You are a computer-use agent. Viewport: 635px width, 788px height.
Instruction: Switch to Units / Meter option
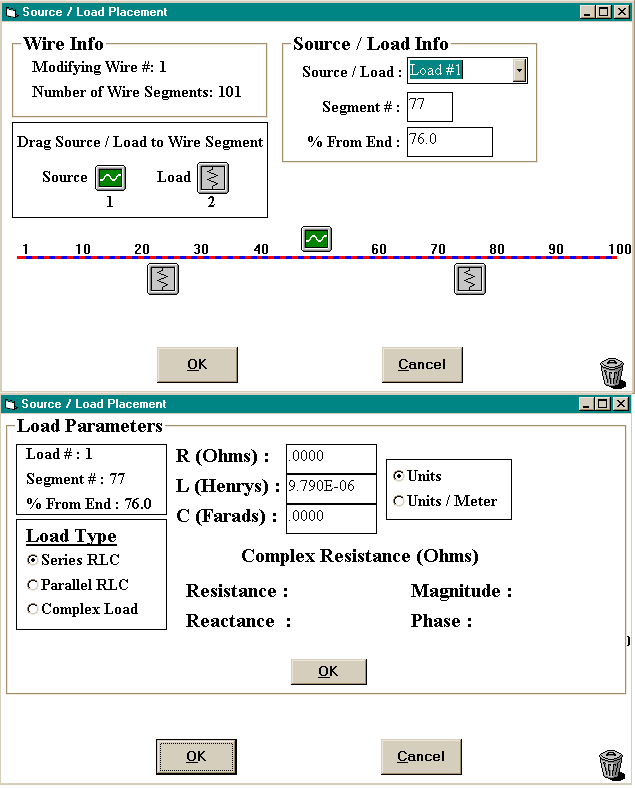[x=399, y=501]
